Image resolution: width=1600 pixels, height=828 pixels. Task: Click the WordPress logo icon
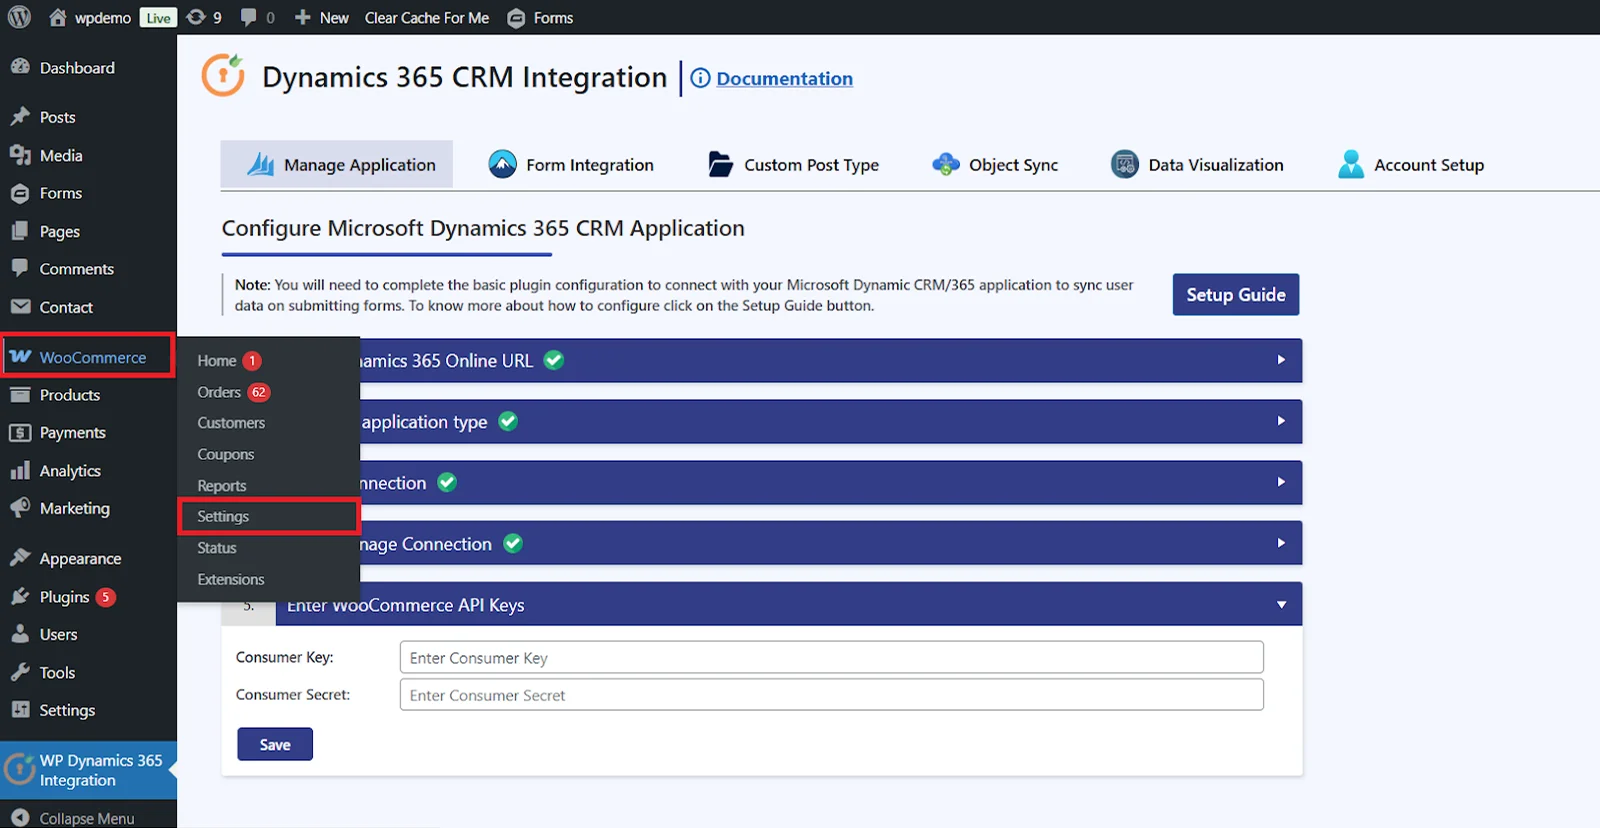click(x=19, y=17)
